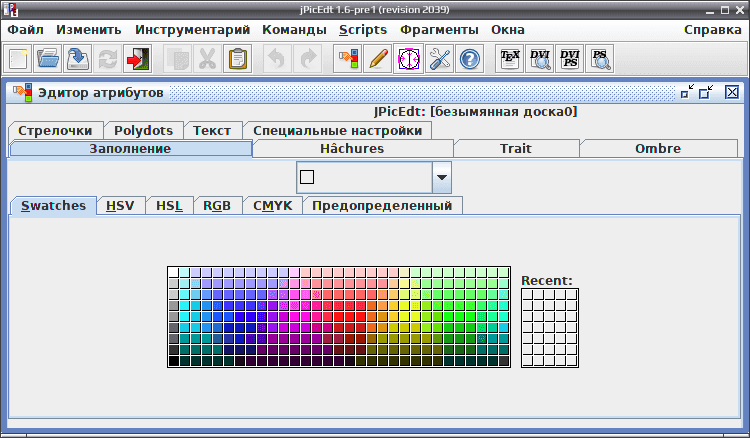The height and width of the screenshot is (438, 750).
Task: Switch to the HSV color tab
Action: [x=120, y=206]
